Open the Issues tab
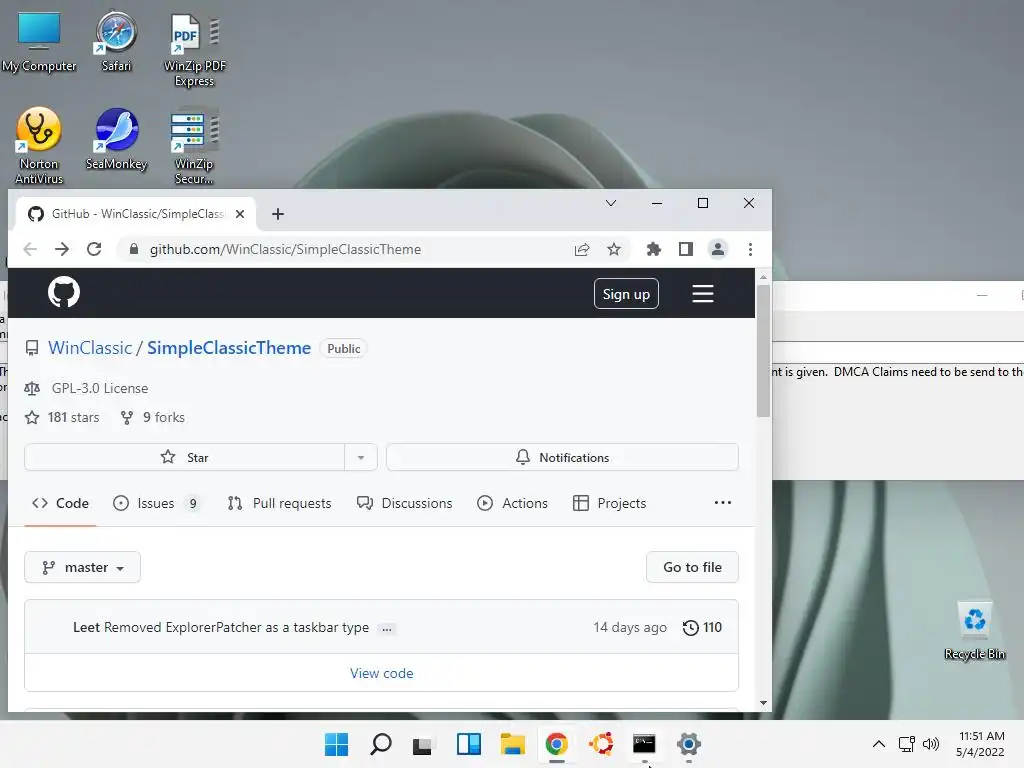The height and width of the screenshot is (768, 1024). 157,503
